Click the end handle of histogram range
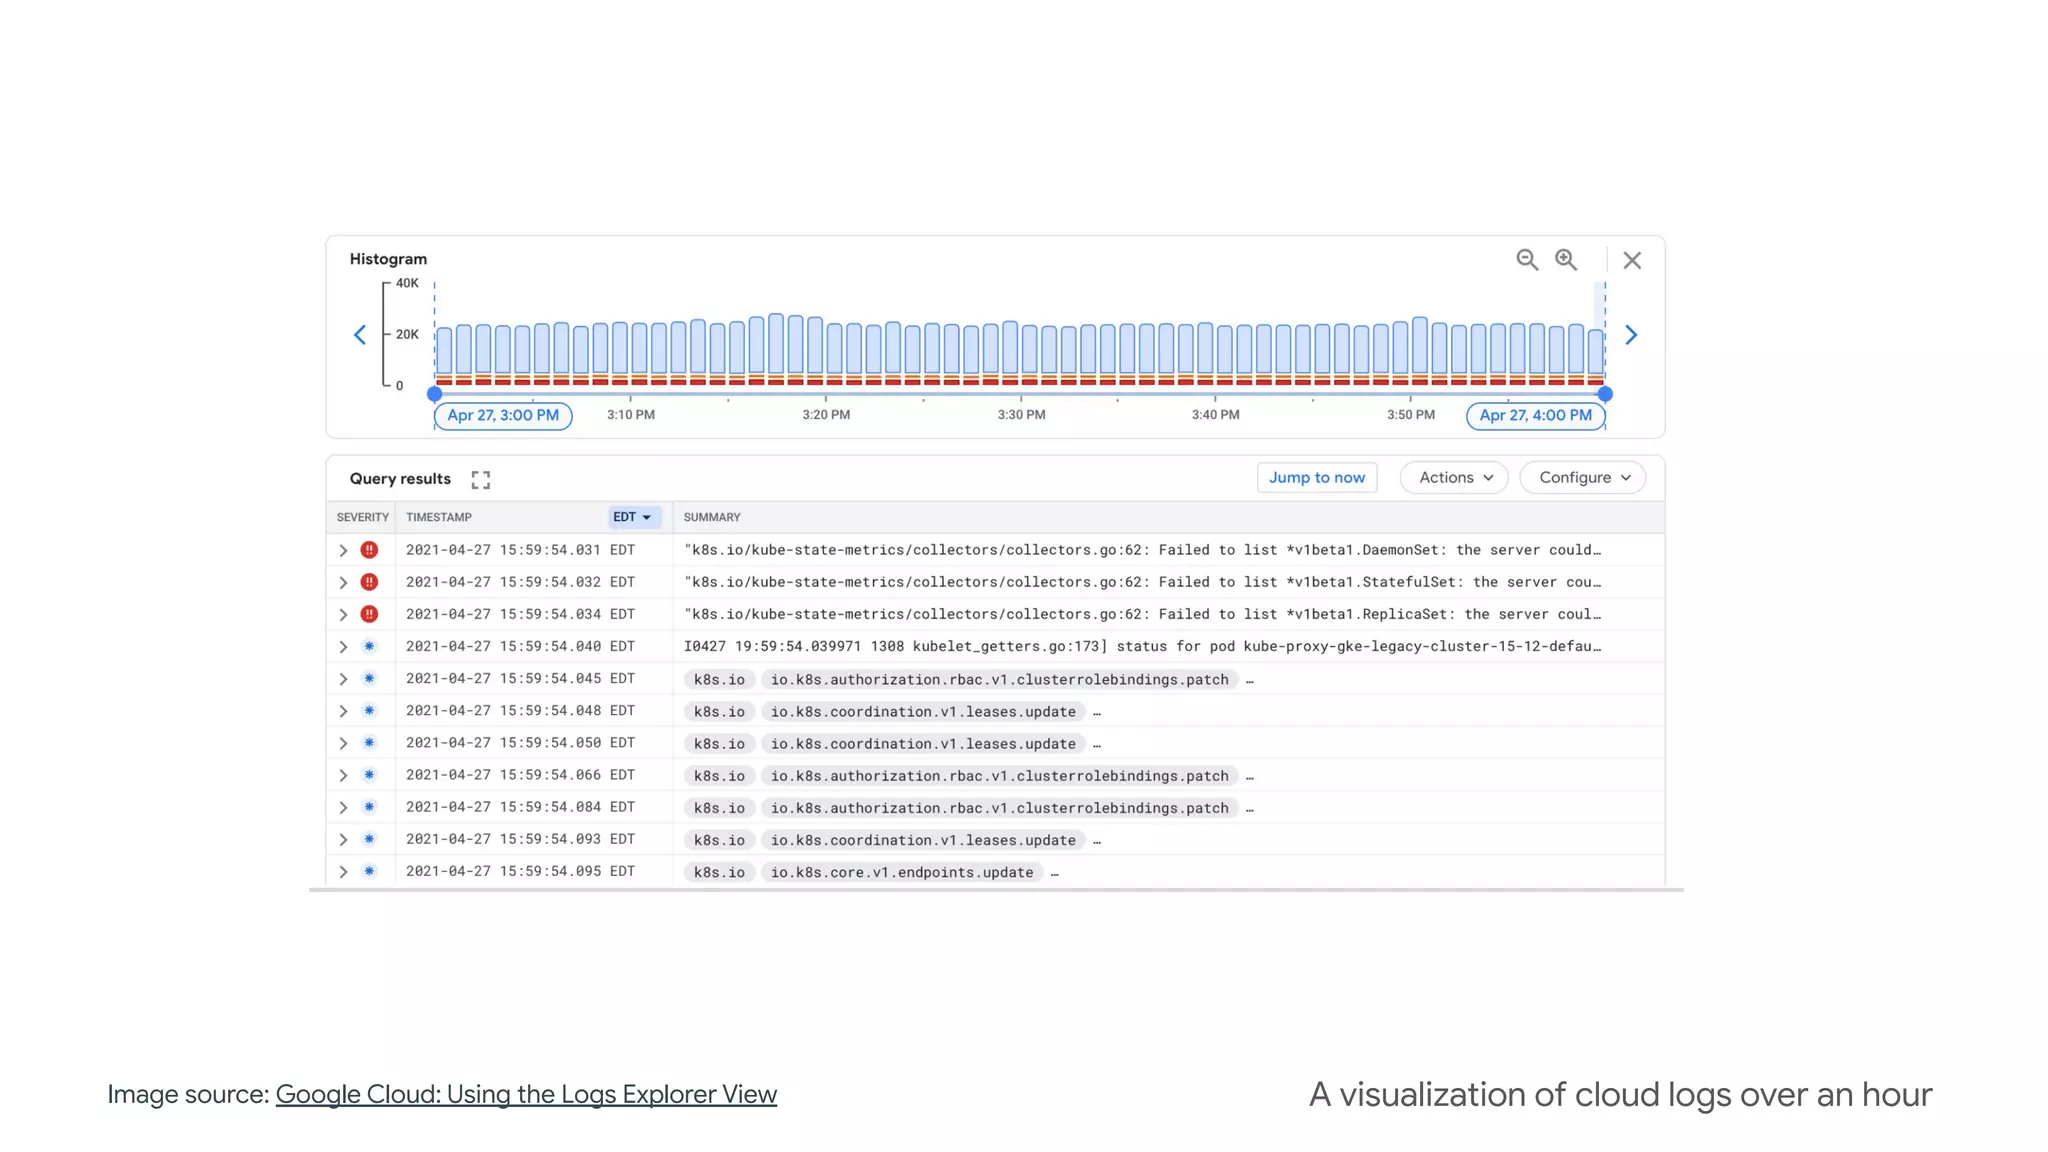This screenshot has height=1152, width=2048. pos(1605,394)
